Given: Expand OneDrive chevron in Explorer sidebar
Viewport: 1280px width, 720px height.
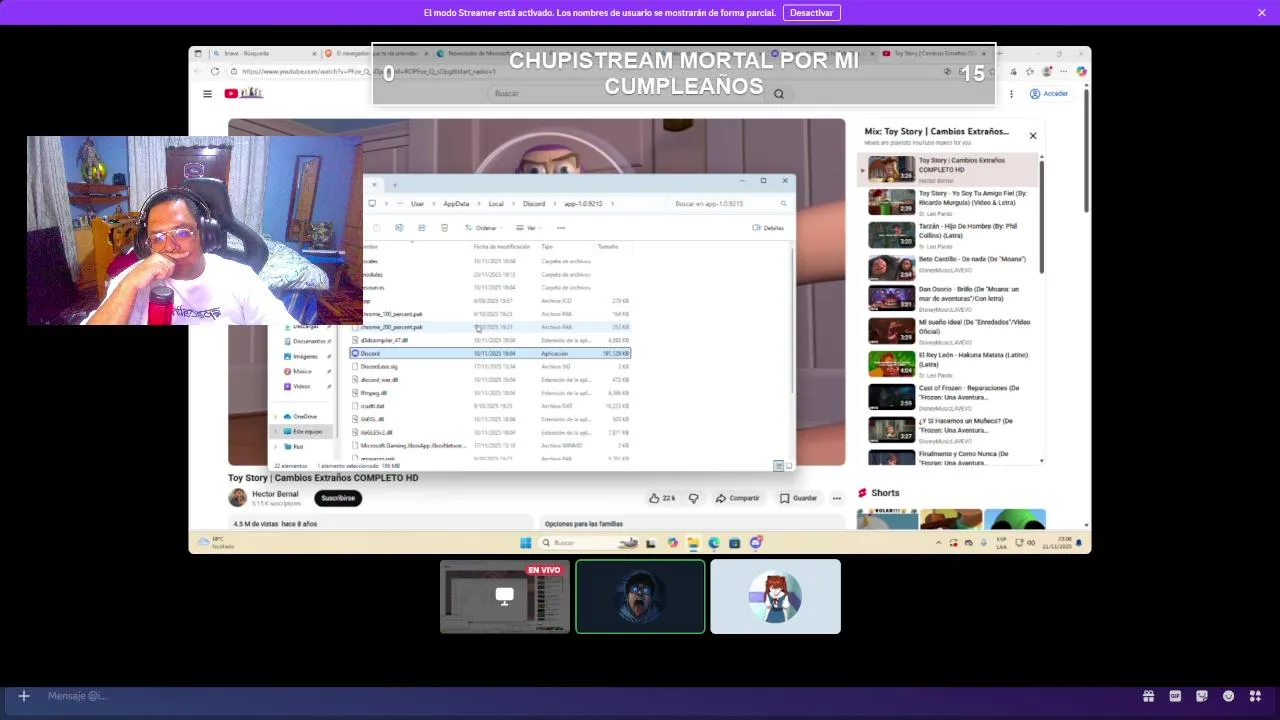Looking at the screenshot, I should pyautogui.click(x=276, y=416).
